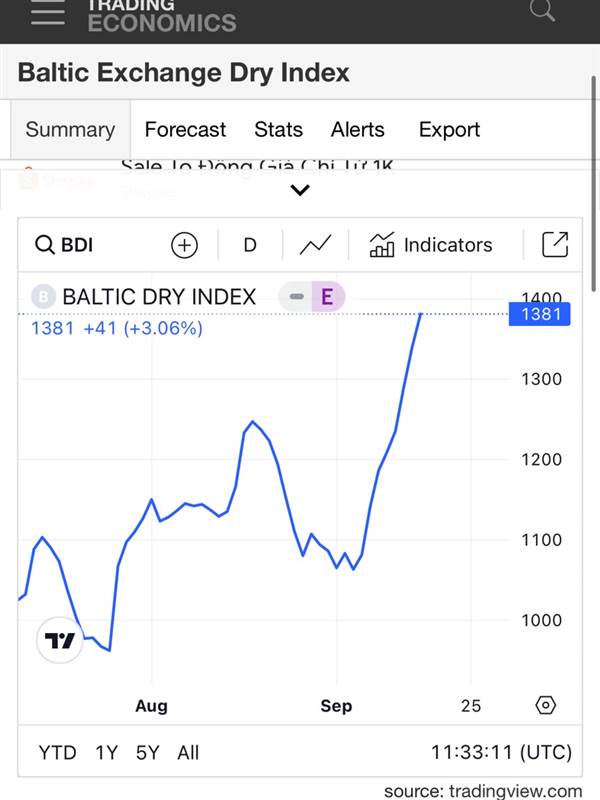Viewport: 600px width, 800px height.
Task: Toggle the purple E events badge
Action: (x=328, y=296)
